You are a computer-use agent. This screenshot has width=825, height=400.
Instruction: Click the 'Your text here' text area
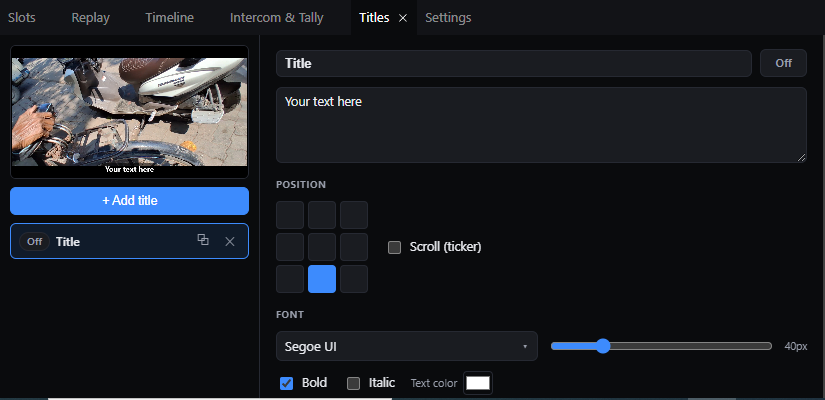(541, 125)
